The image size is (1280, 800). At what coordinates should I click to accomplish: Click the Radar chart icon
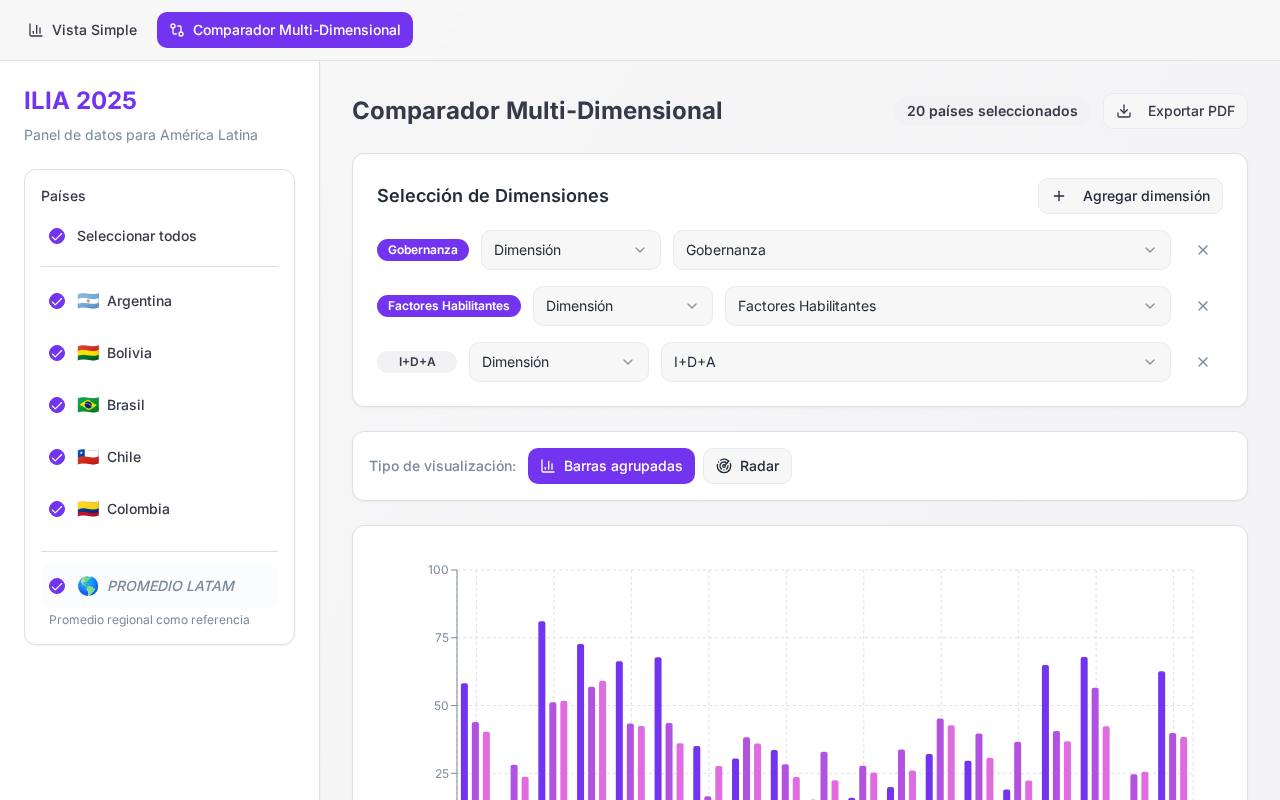724,466
